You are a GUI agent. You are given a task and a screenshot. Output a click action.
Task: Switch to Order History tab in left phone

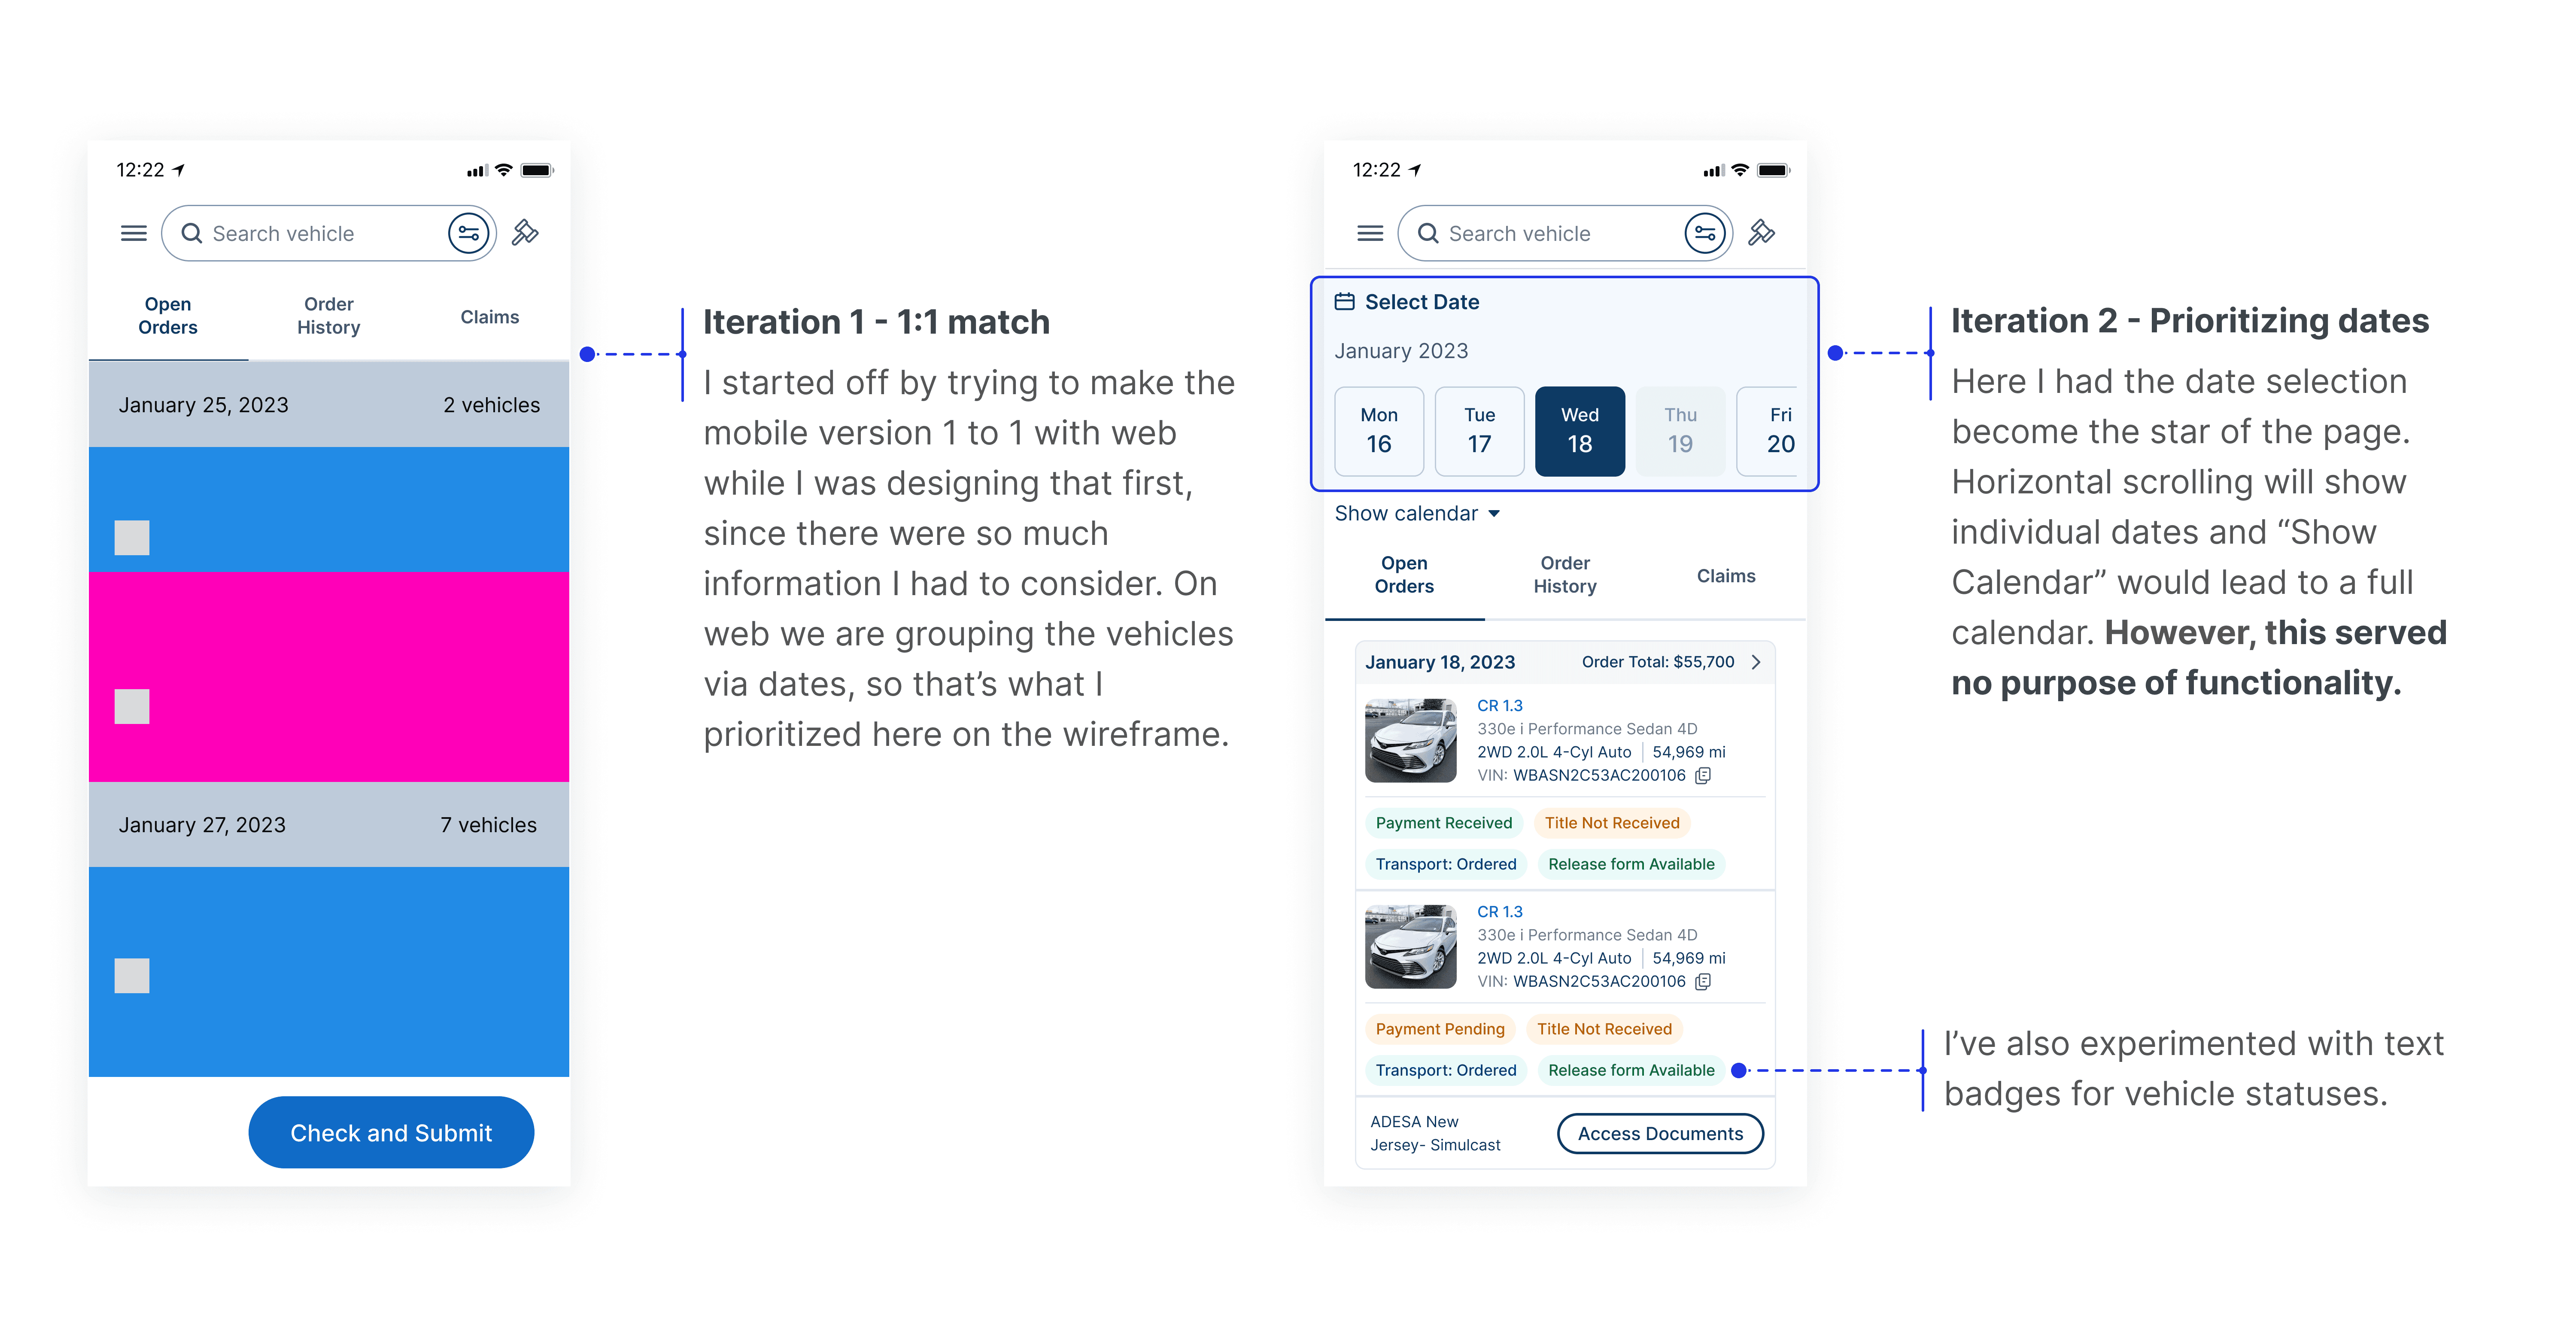[328, 316]
